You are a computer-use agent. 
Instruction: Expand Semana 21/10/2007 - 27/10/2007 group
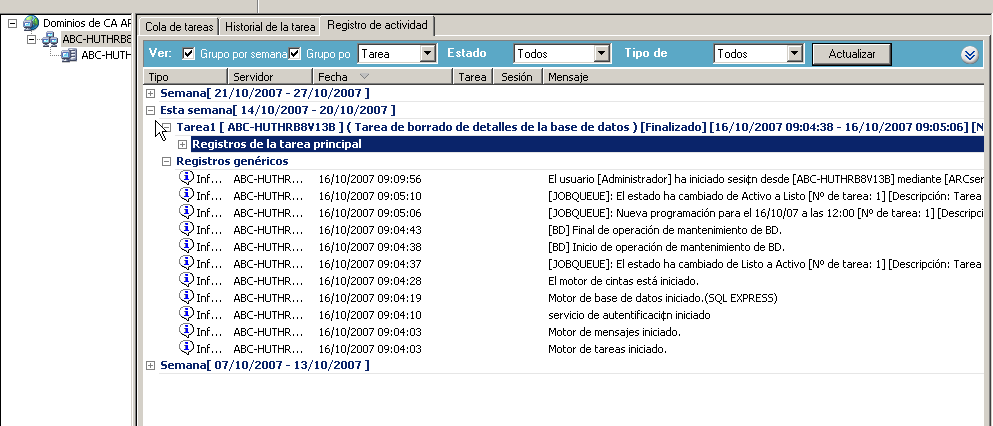pyautogui.click(x=151, y=94)
